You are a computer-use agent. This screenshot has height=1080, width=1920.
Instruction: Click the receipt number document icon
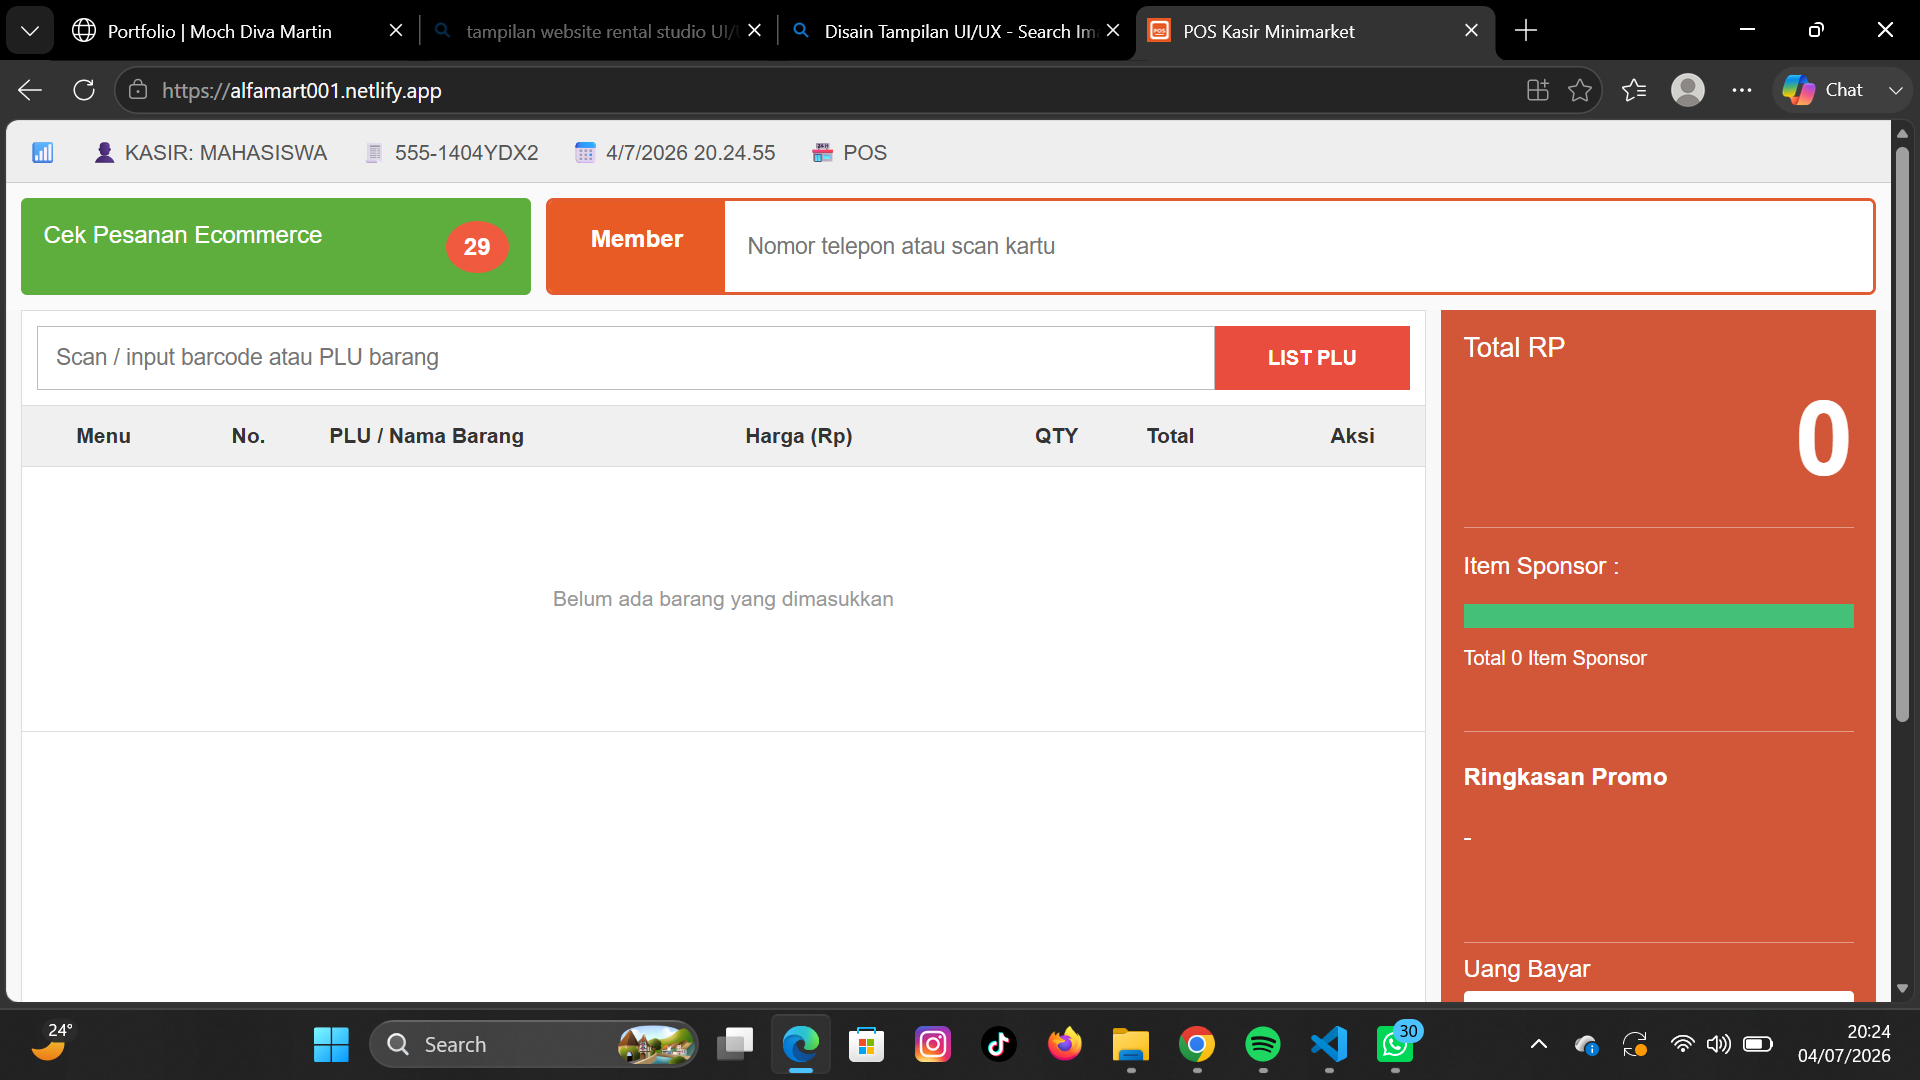374,152
